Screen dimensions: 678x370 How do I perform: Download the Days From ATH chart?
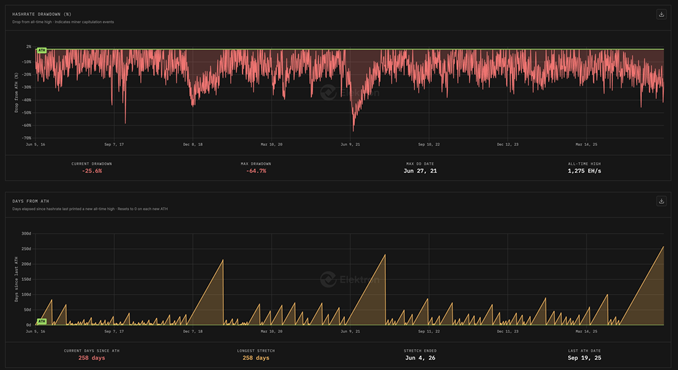coord(661,201)
